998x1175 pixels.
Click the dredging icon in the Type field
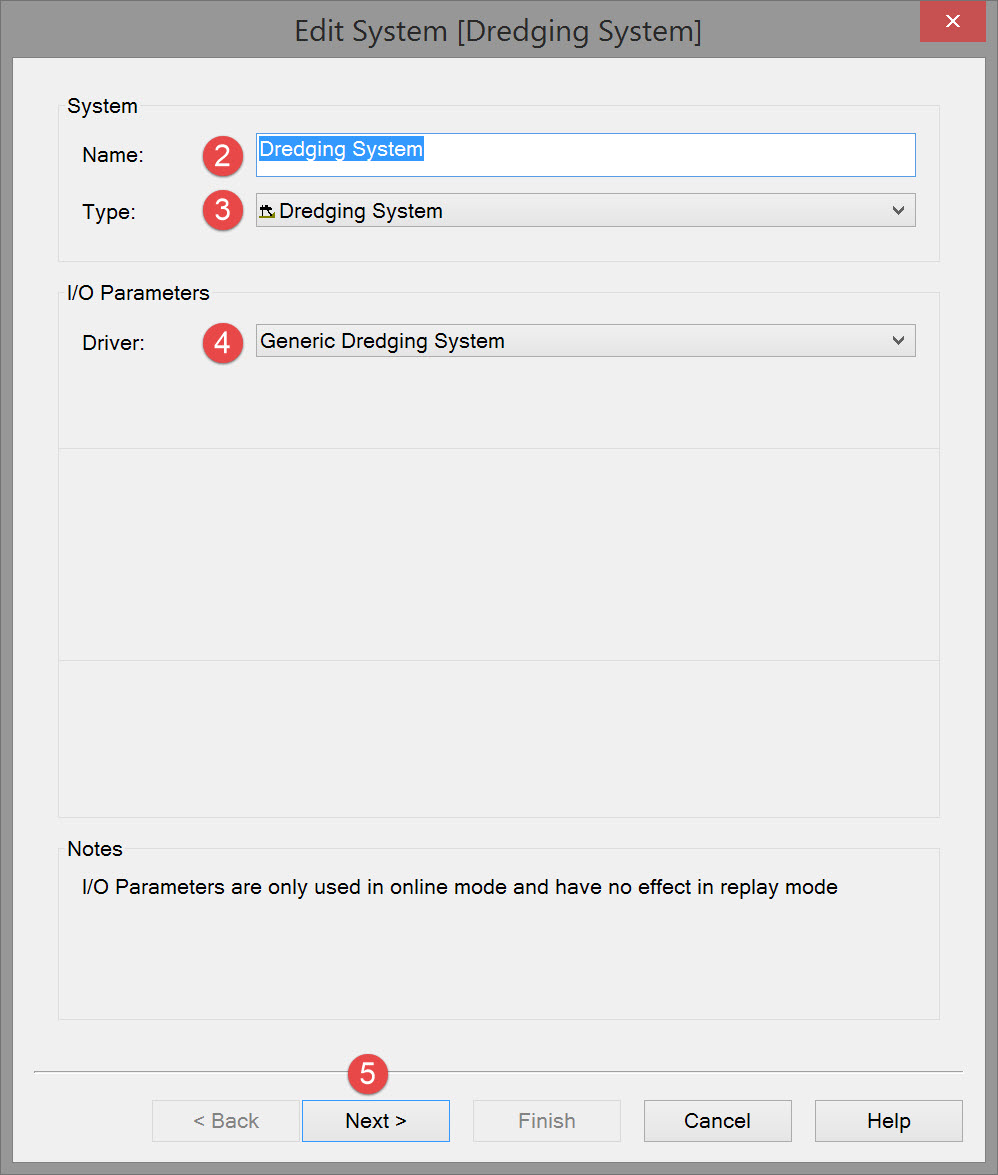(x=267, y=212)
